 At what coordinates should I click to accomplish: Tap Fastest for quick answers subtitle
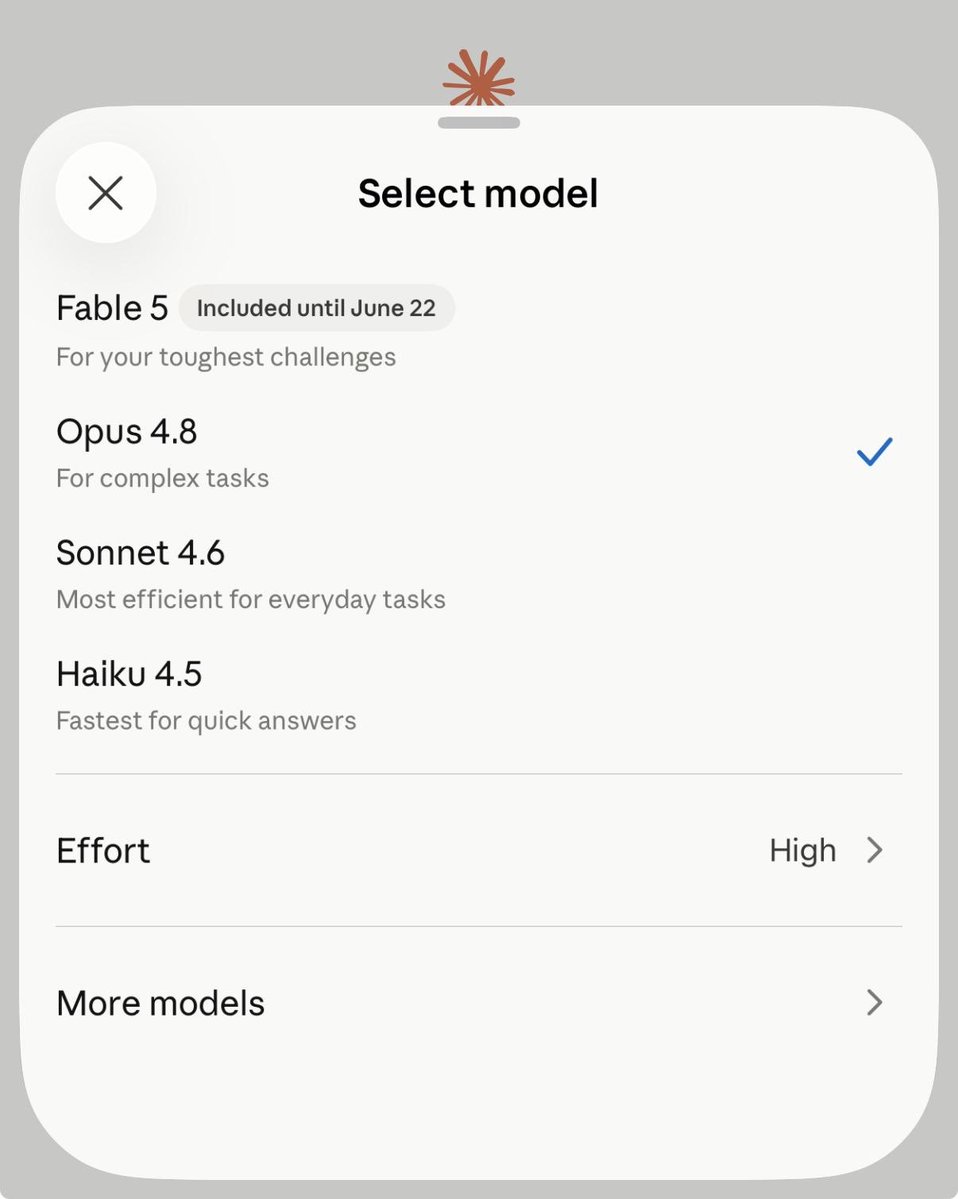[x=206, y=720]
